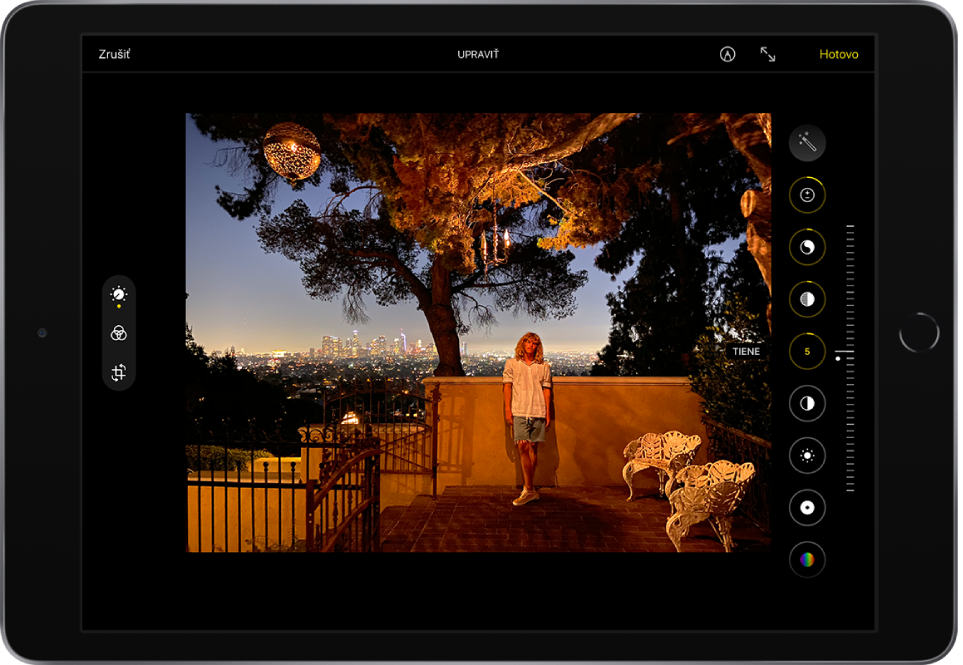Screen dimensions: 963x665
Task: Select the Saturation rainbow adjustment
Action: 807,559
